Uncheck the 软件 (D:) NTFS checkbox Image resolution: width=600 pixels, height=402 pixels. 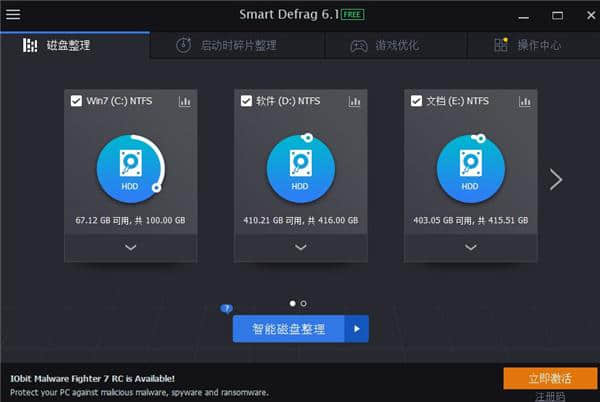[x=246, y=101]
